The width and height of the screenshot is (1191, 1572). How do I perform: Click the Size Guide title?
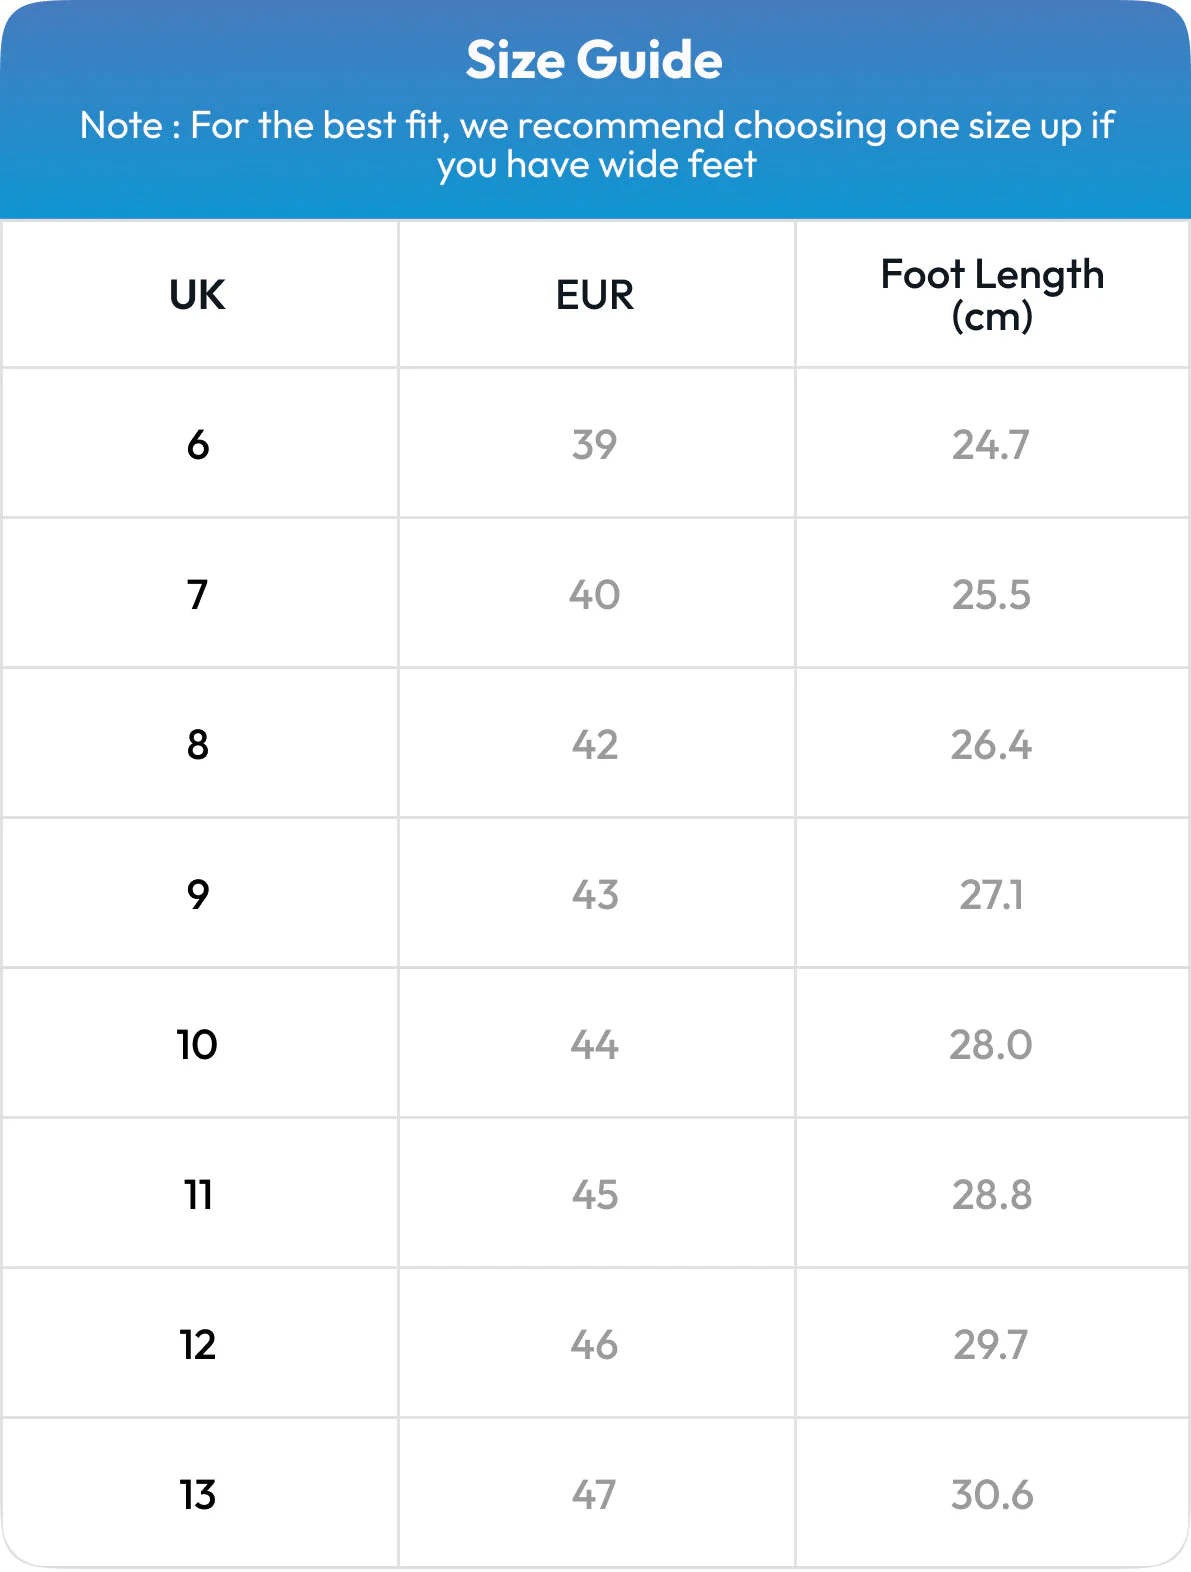(594, 60)
